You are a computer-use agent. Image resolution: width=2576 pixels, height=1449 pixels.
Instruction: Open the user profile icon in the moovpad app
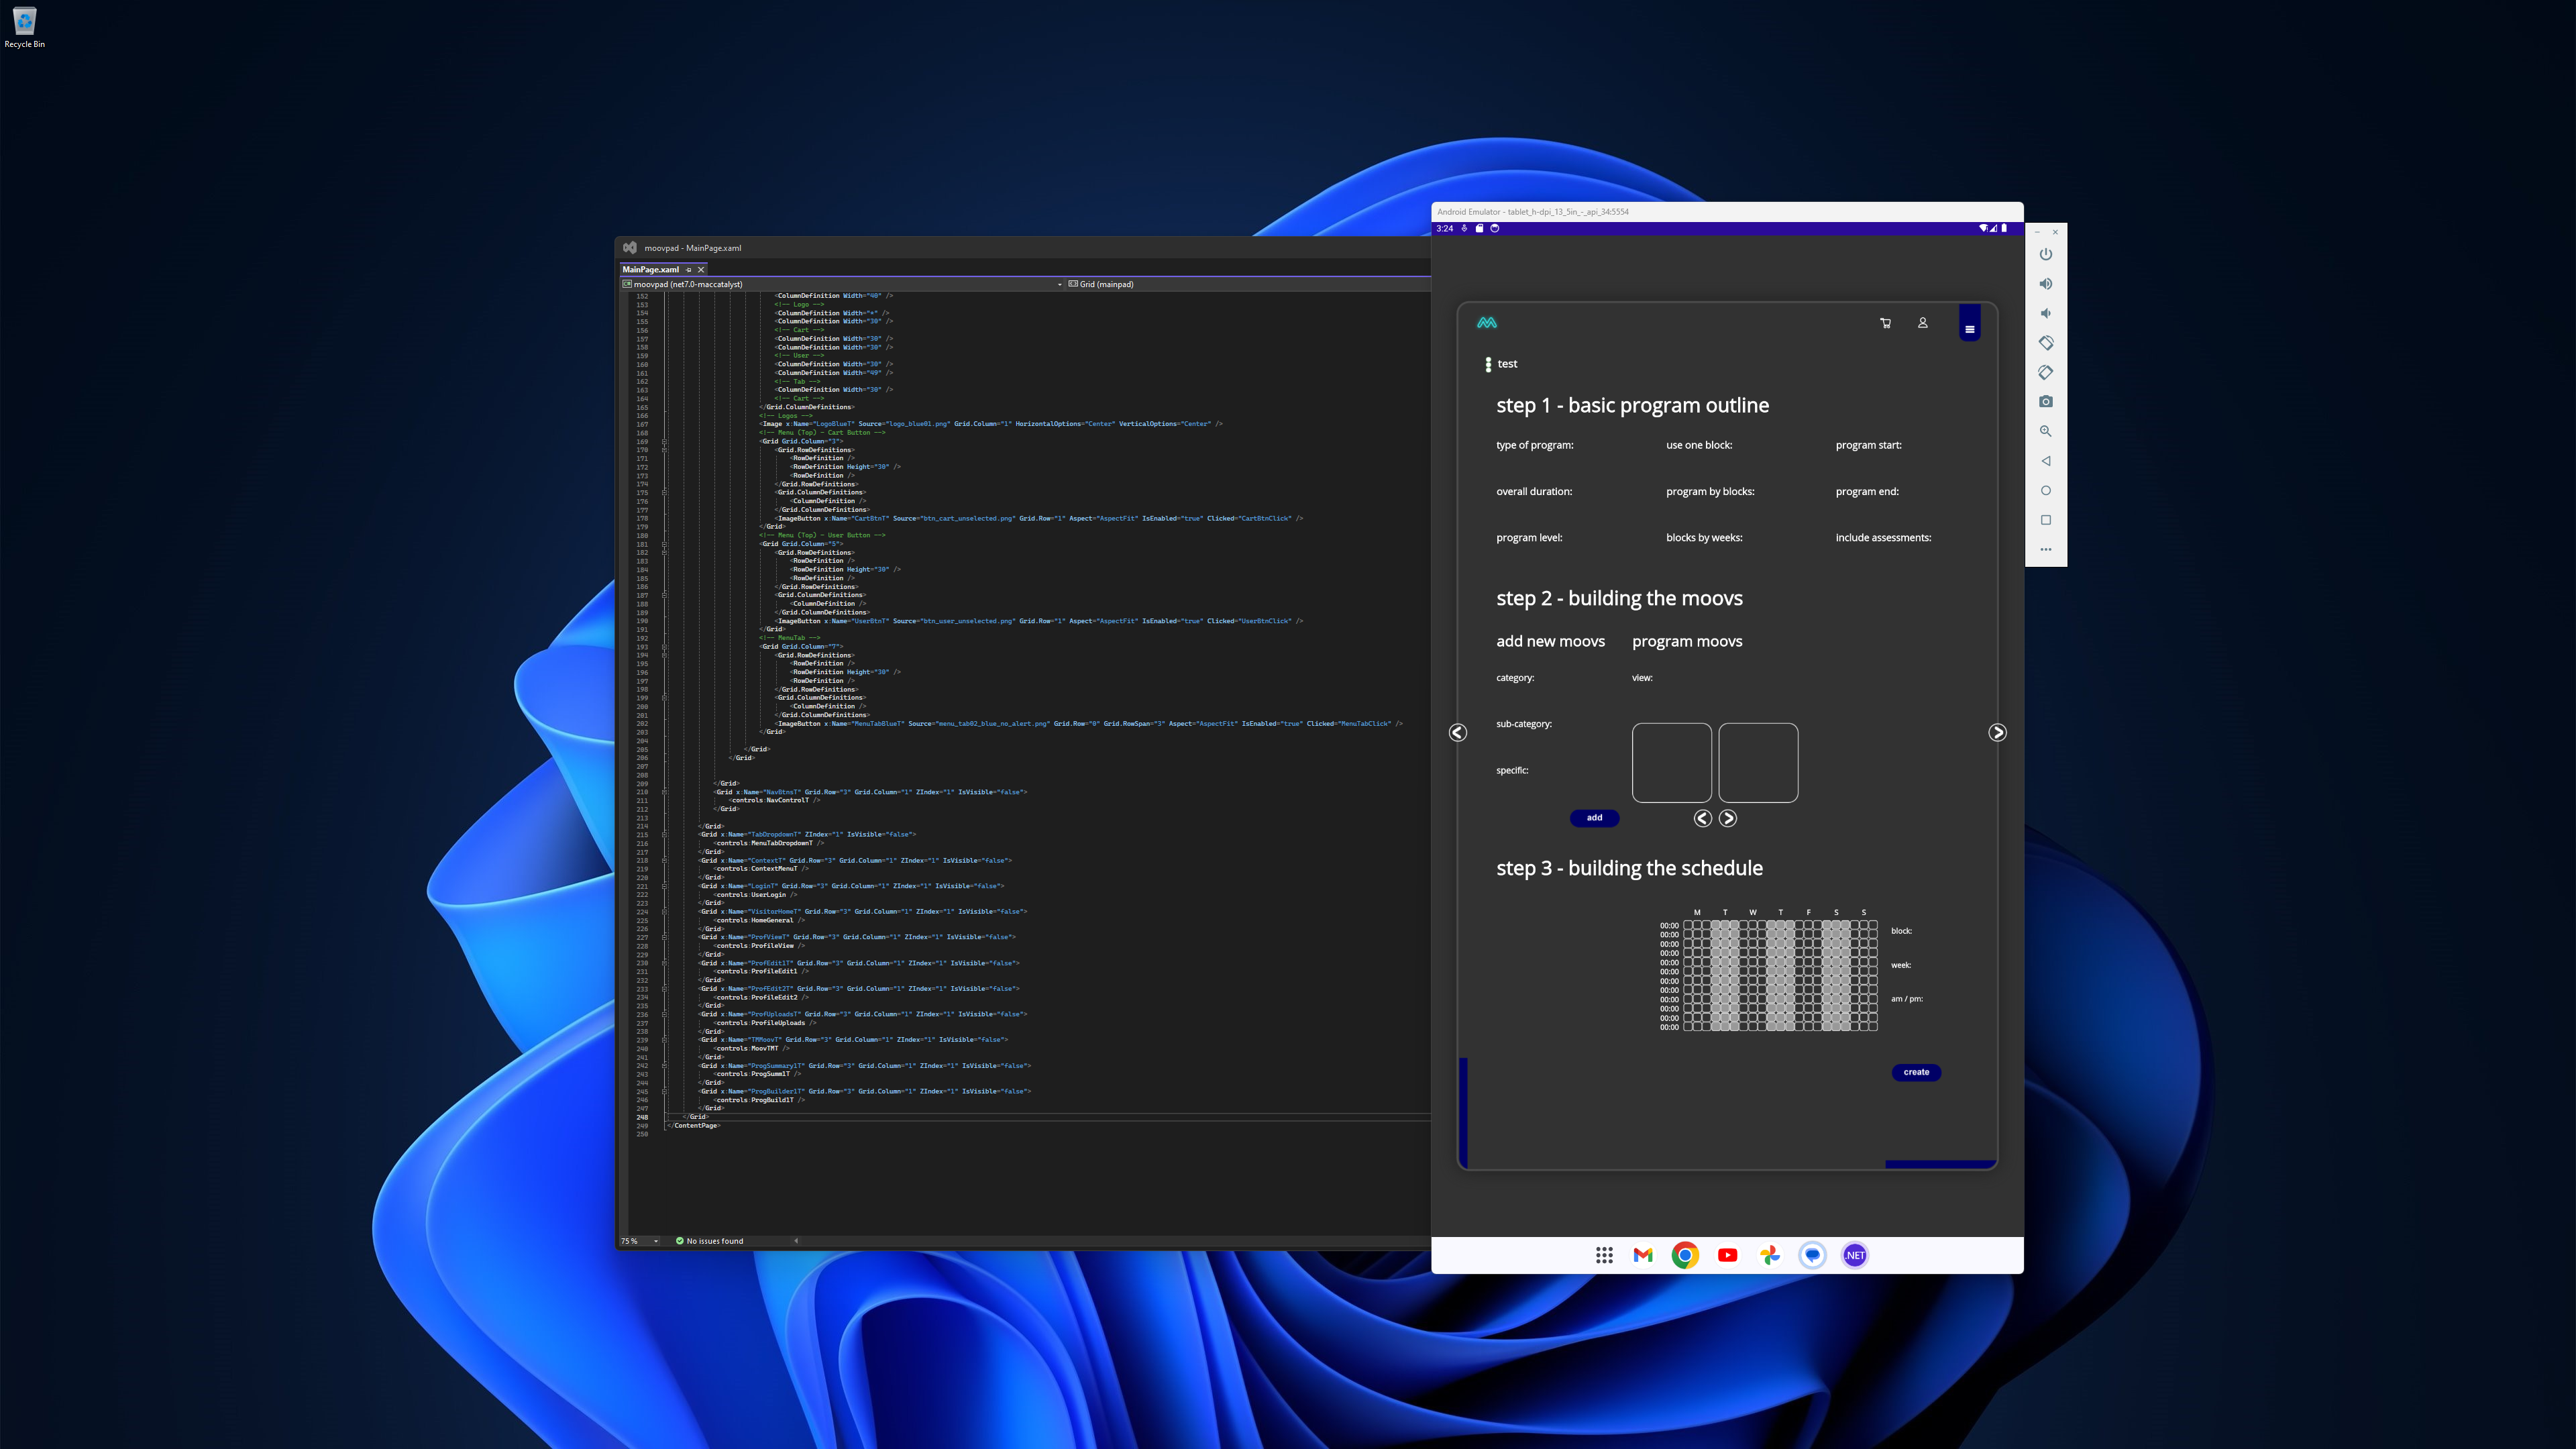tap(1922, 323)
